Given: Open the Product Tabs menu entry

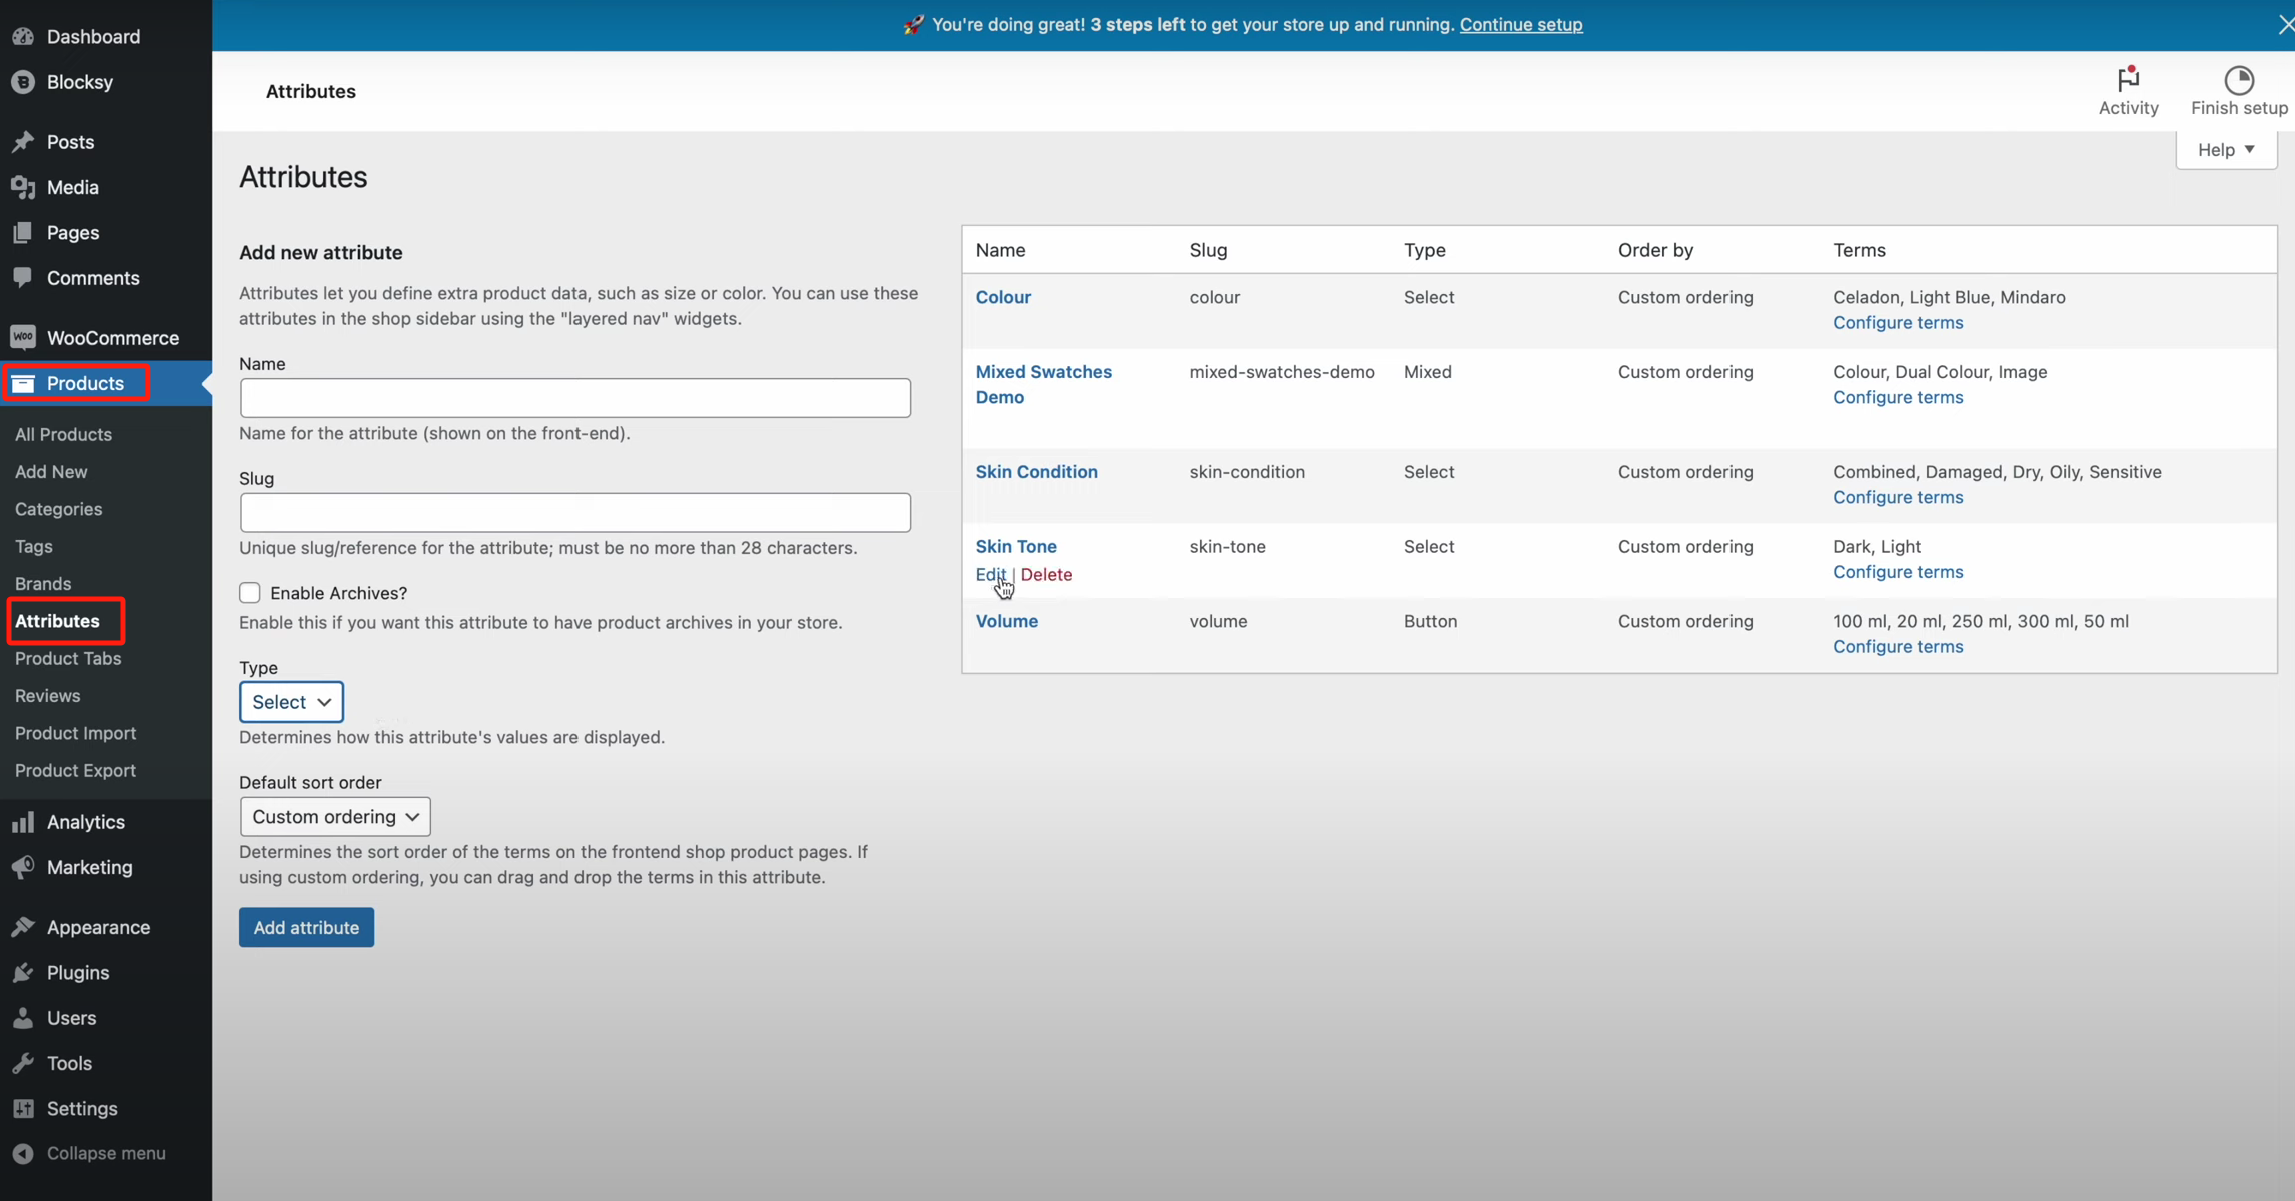Looking at the screenshot, I should click(x=67, y=658).
